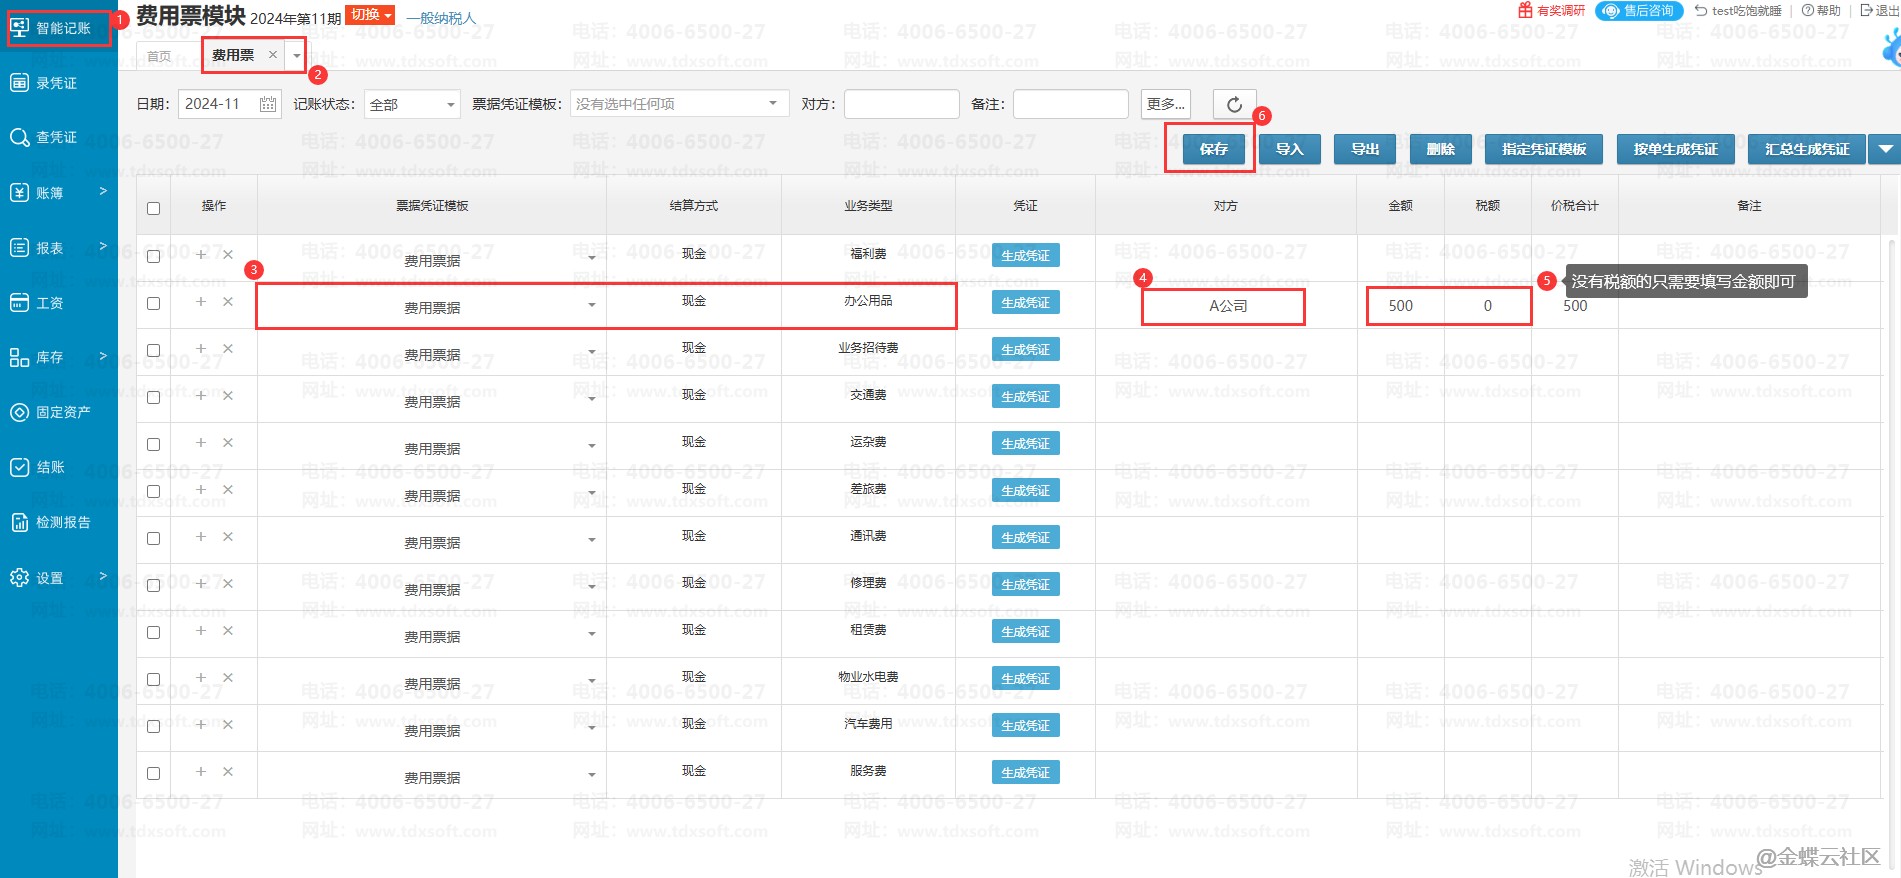
Task: Click the 对方 filter input field
Action: pyautogui.click(x=901, y=104)
